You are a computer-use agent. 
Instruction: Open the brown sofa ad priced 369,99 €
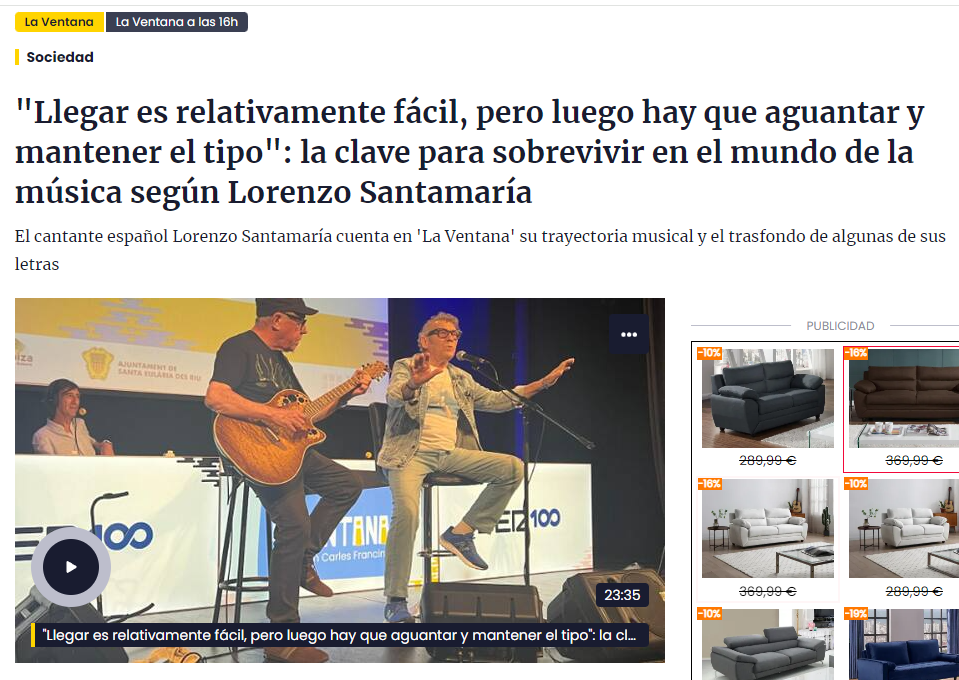point(902,408)
